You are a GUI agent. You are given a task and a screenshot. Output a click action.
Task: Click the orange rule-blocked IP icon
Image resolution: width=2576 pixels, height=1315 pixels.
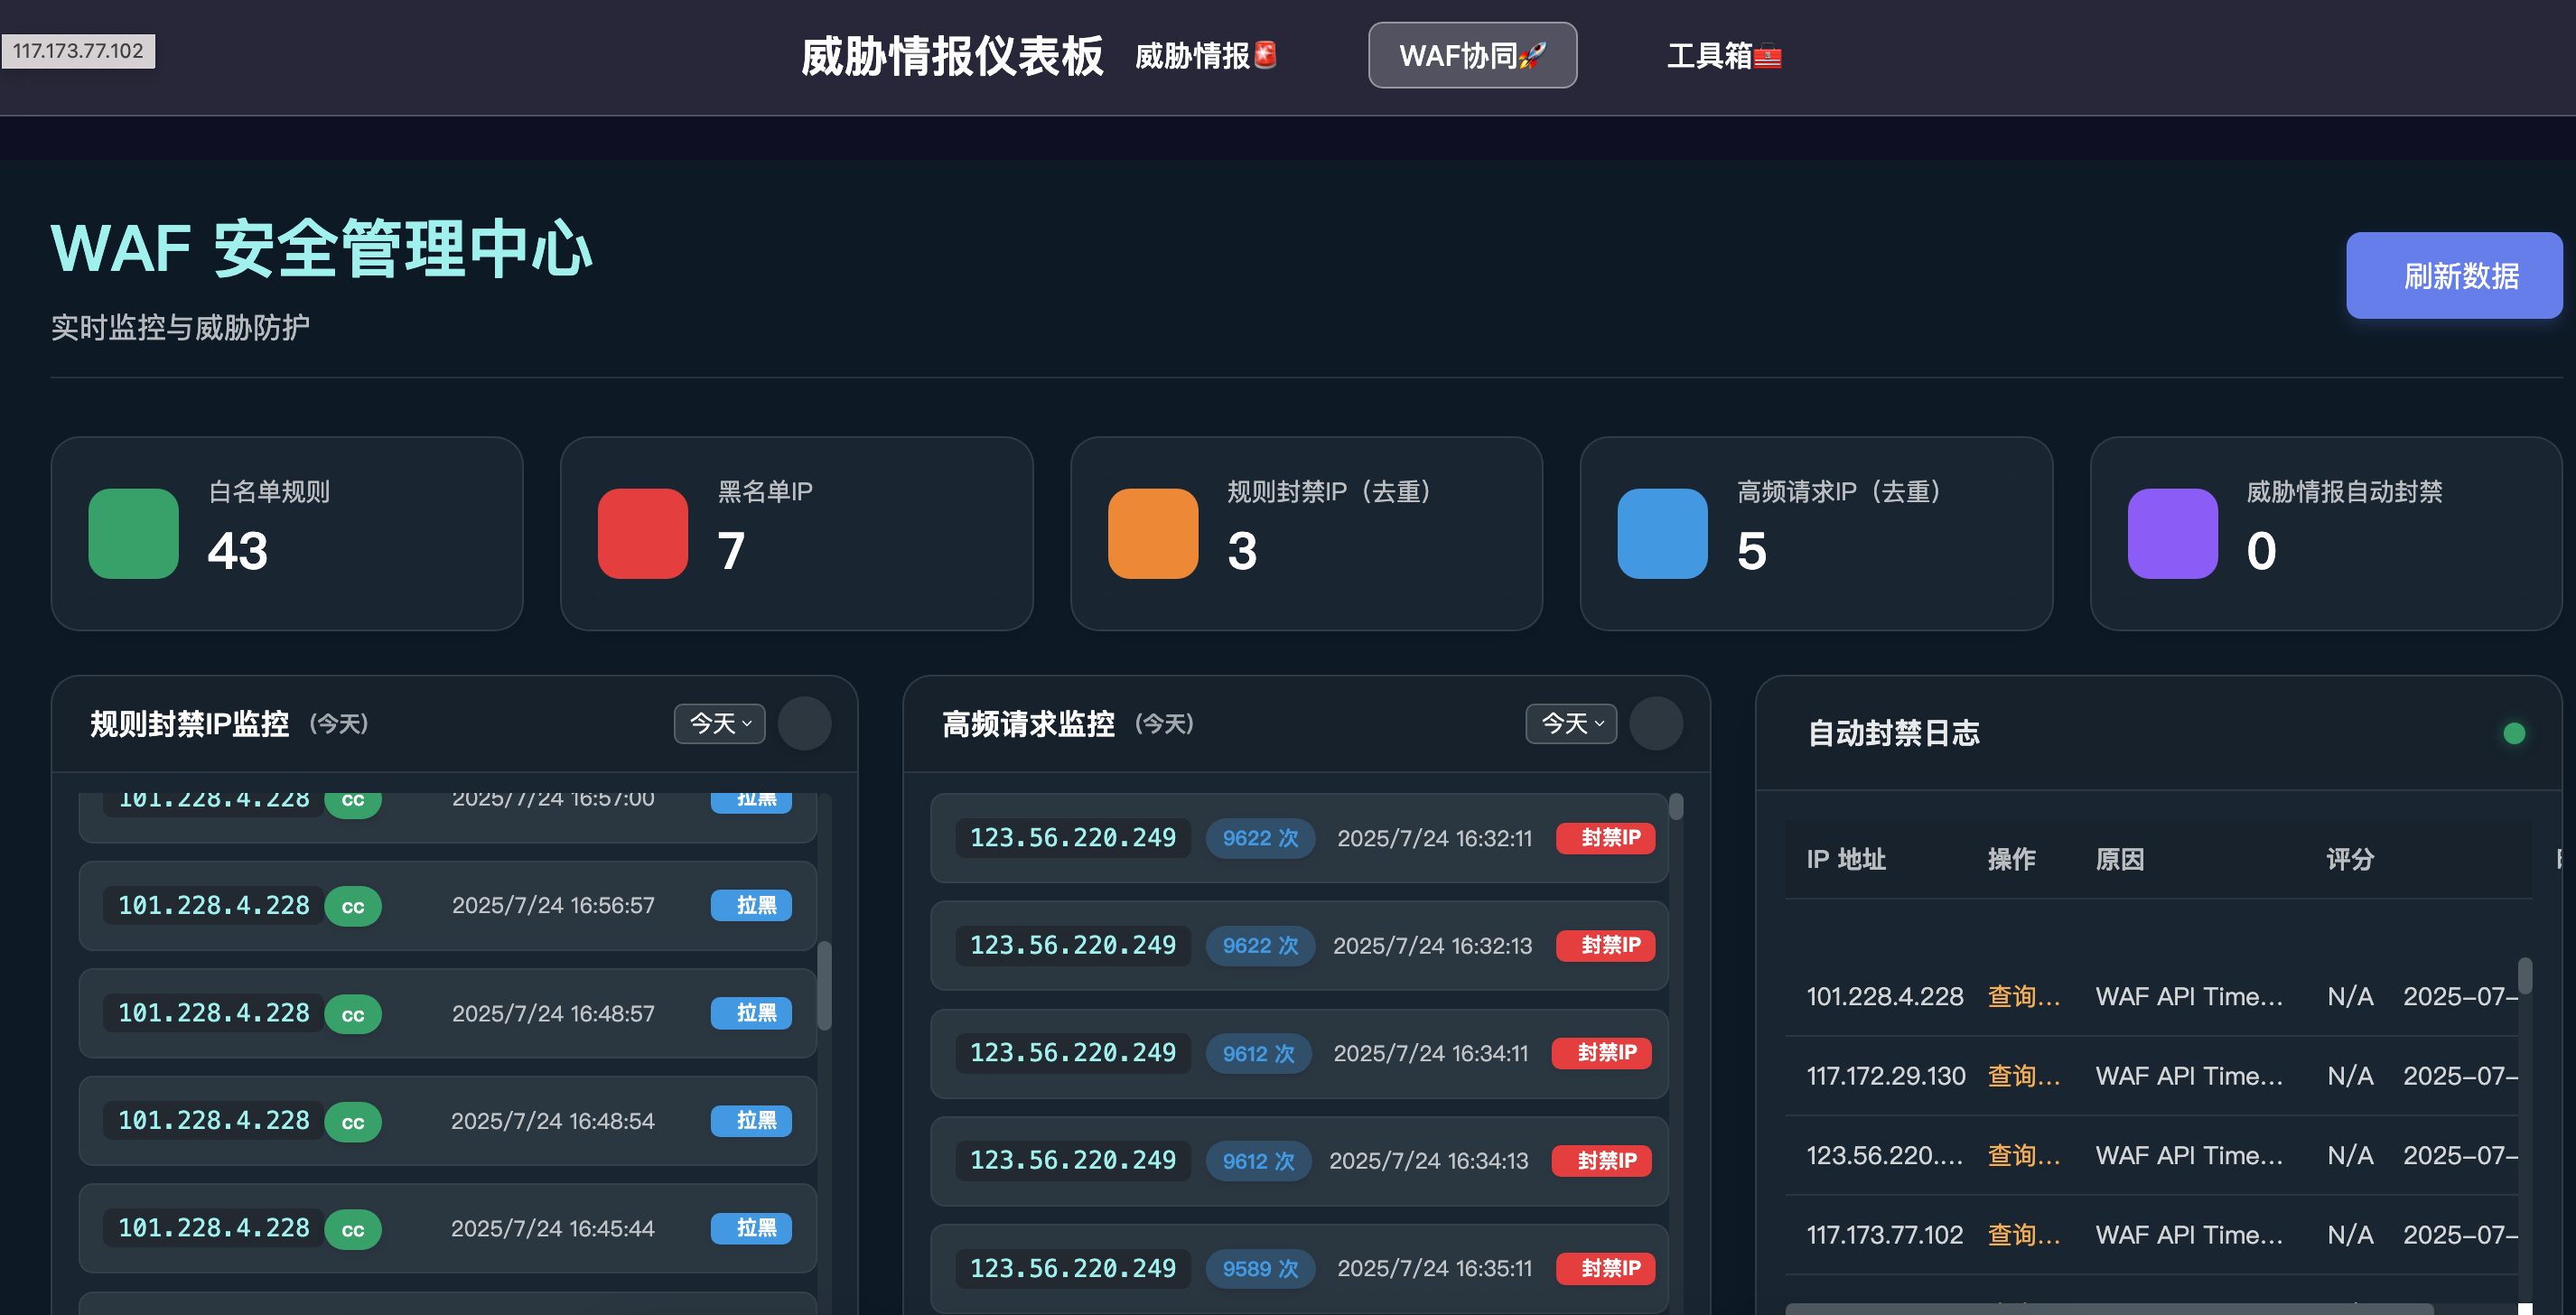pos(1152,533)
